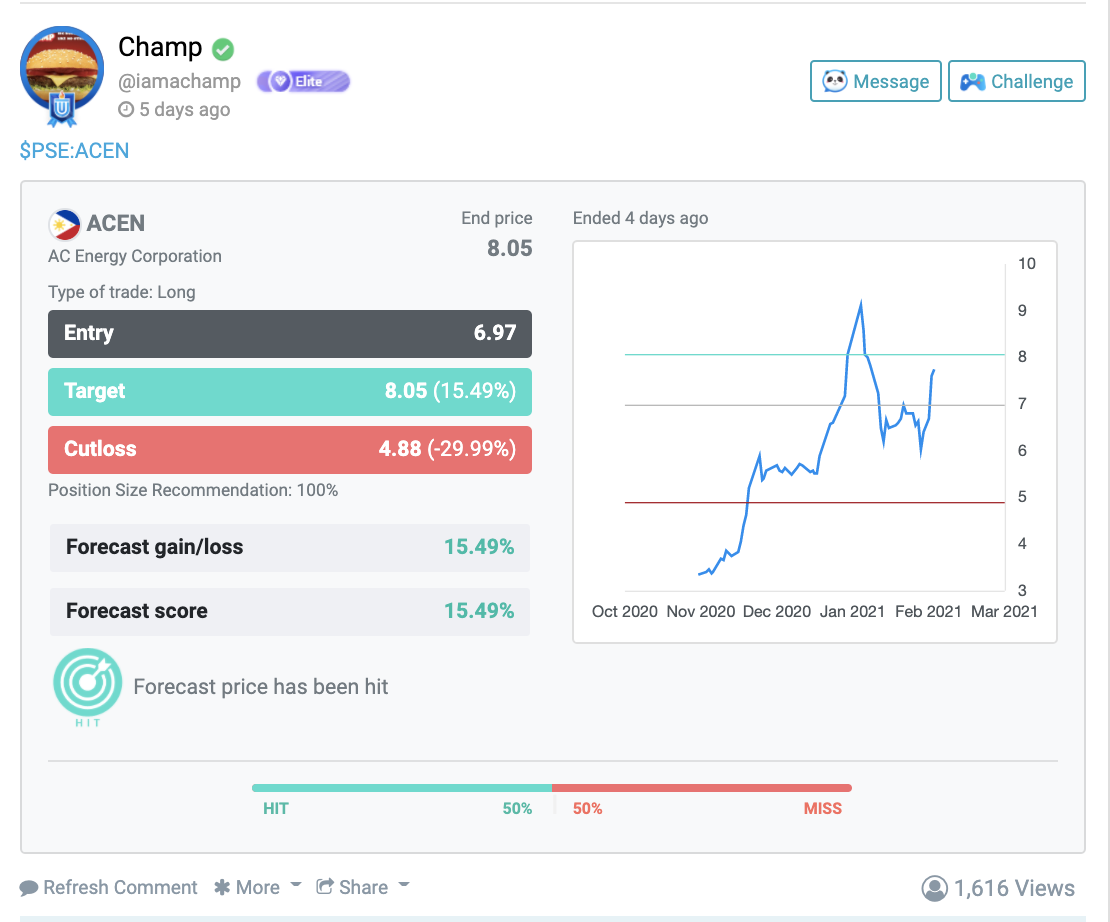Click Position Size Recommendation: 100% text
This screenshot has height=922, width=1110.
click(193, 490)
